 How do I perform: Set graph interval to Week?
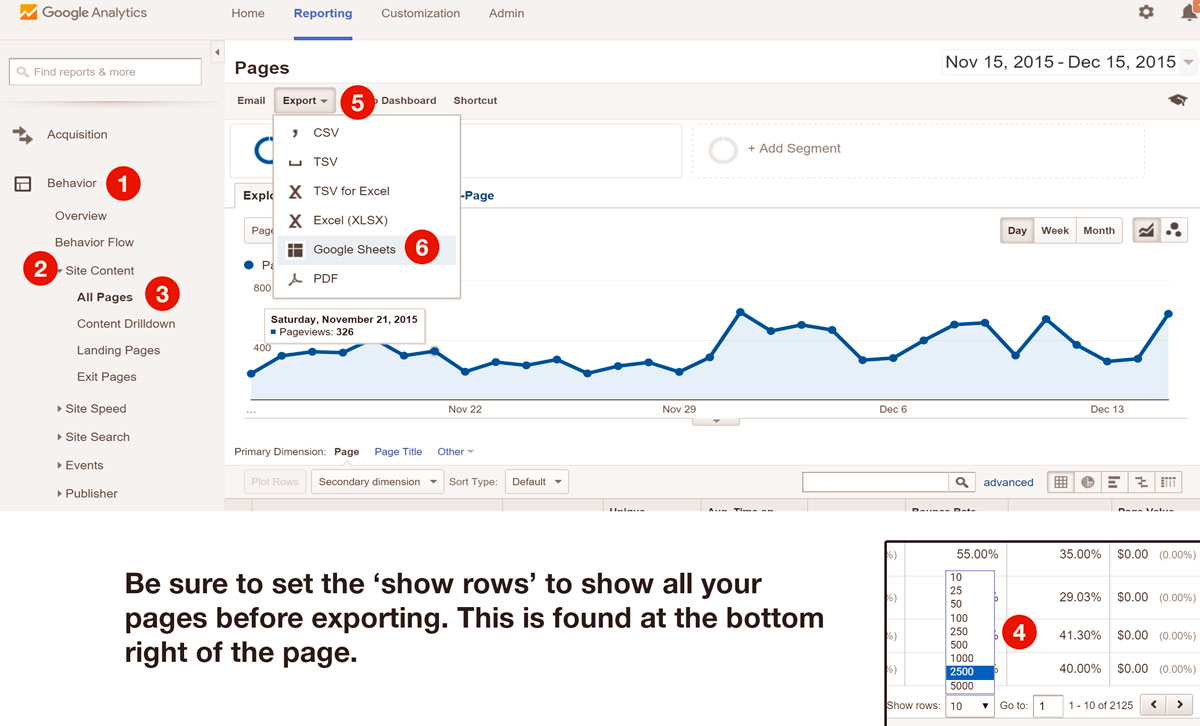point(1055,230)
